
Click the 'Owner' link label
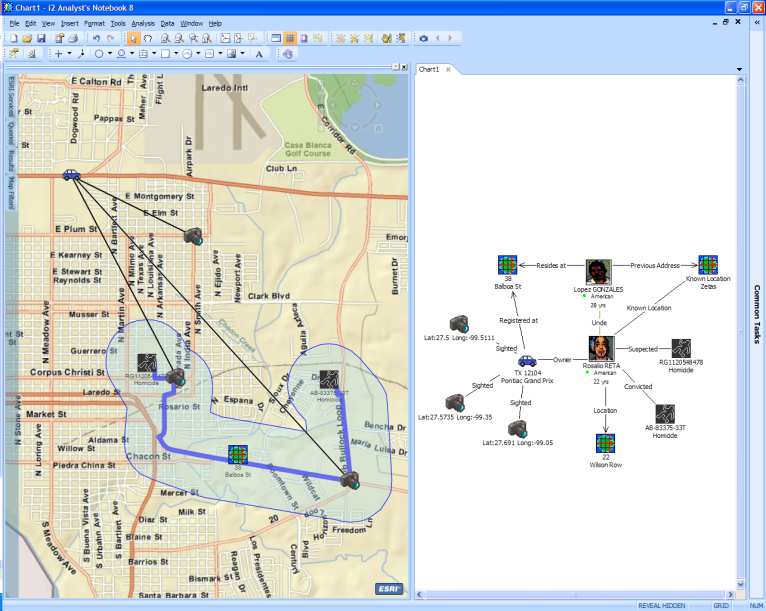click(x=562, y=359)
